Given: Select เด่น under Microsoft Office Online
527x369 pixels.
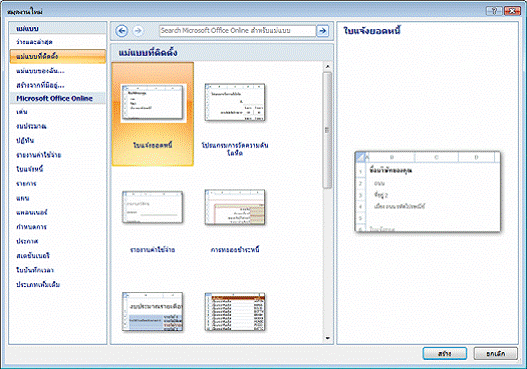Looking at the screenshot, I should pyautogui.click(x=22, y=112).
